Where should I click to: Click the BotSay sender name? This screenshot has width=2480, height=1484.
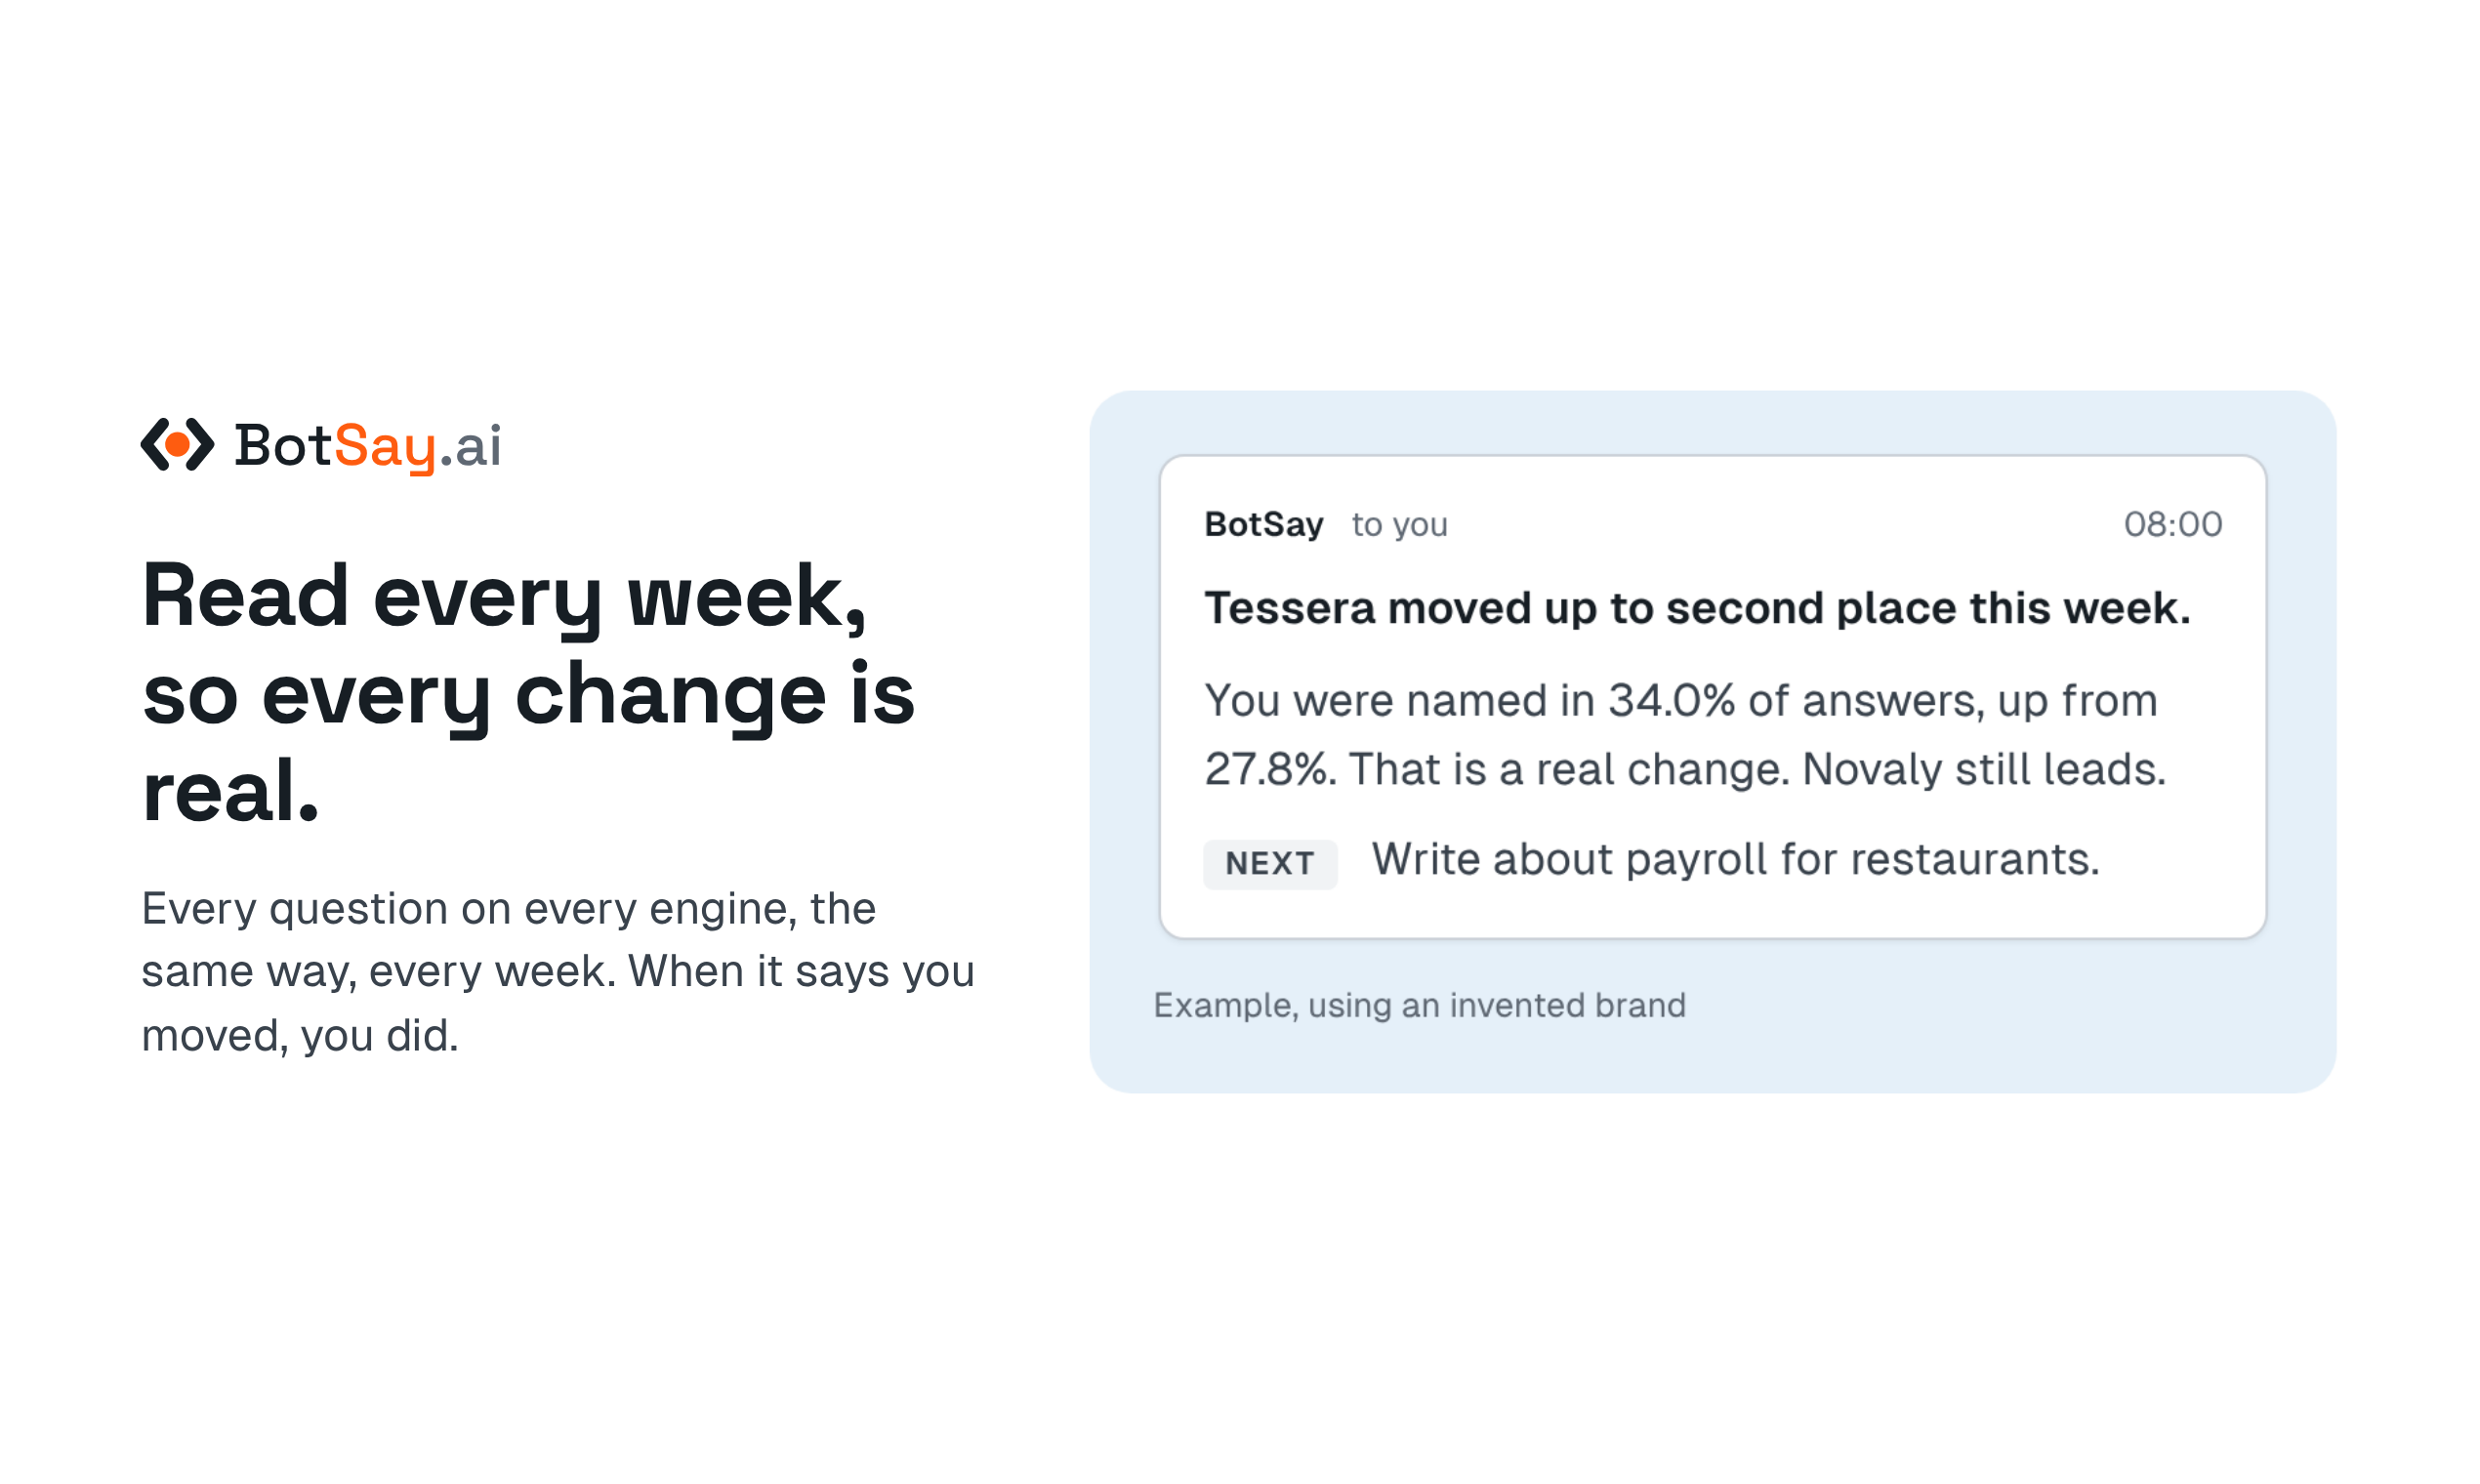pos(1264,524)
